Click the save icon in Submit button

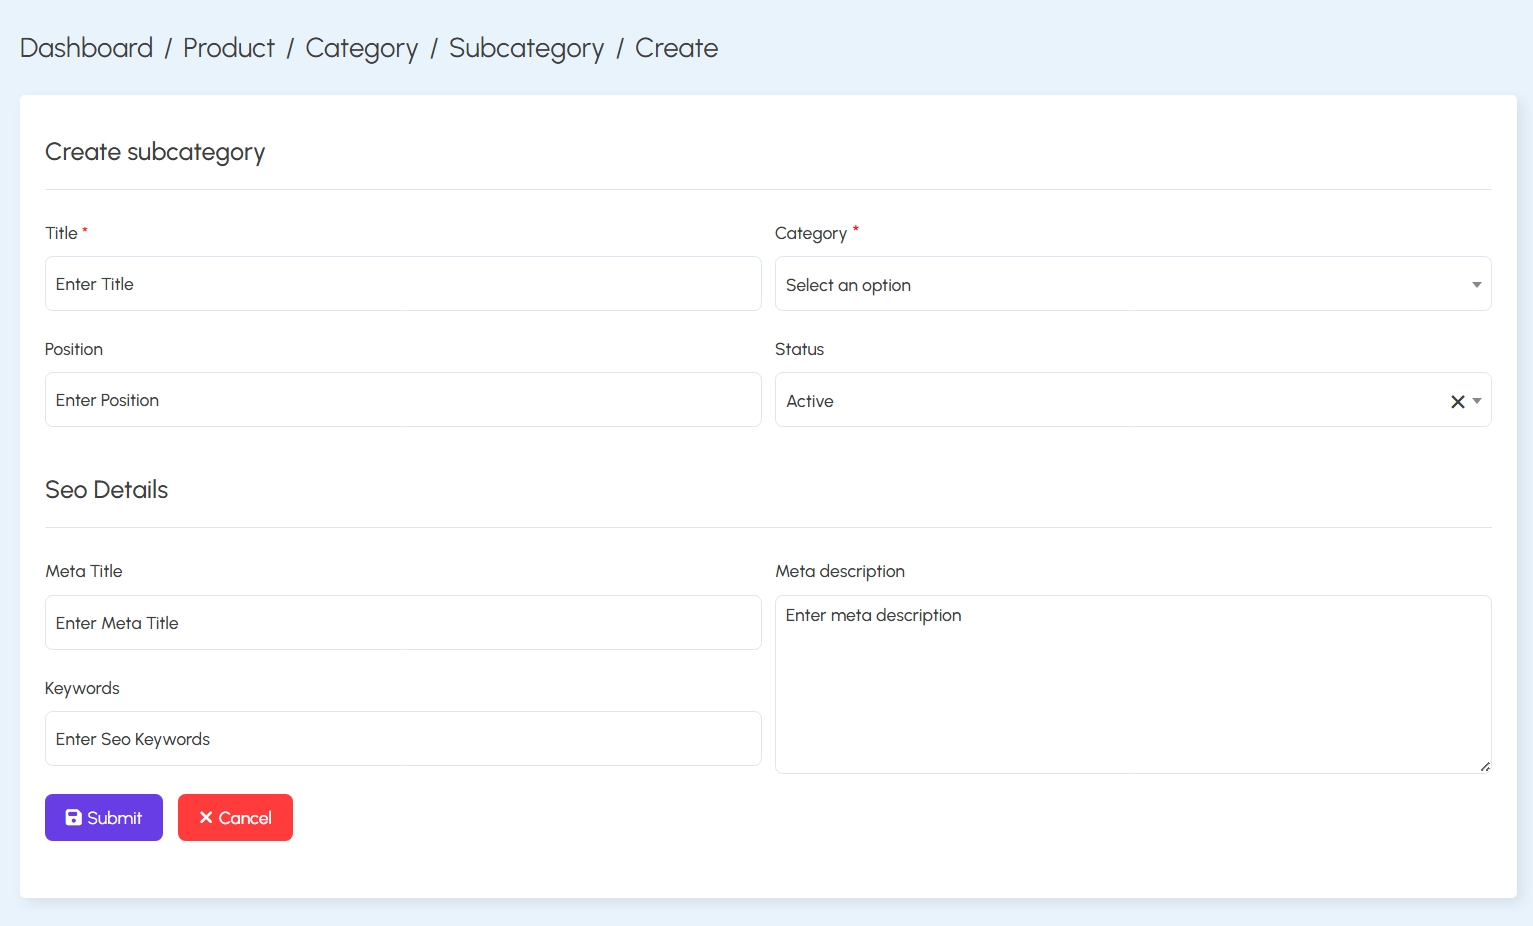73,818
